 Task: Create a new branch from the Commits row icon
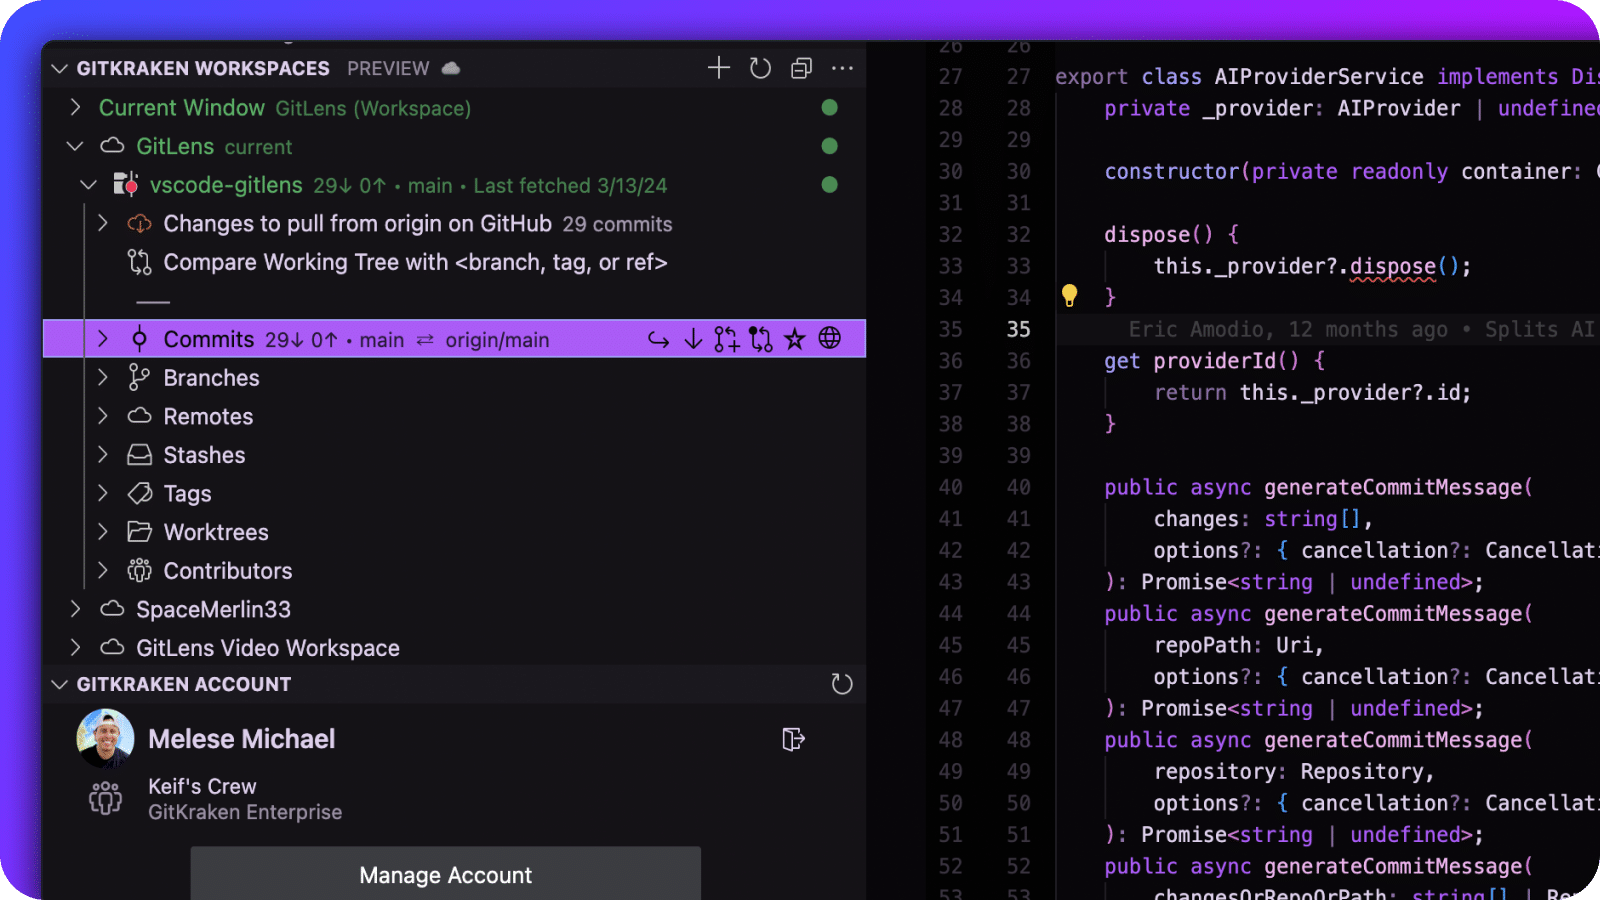tap(727, 339)
